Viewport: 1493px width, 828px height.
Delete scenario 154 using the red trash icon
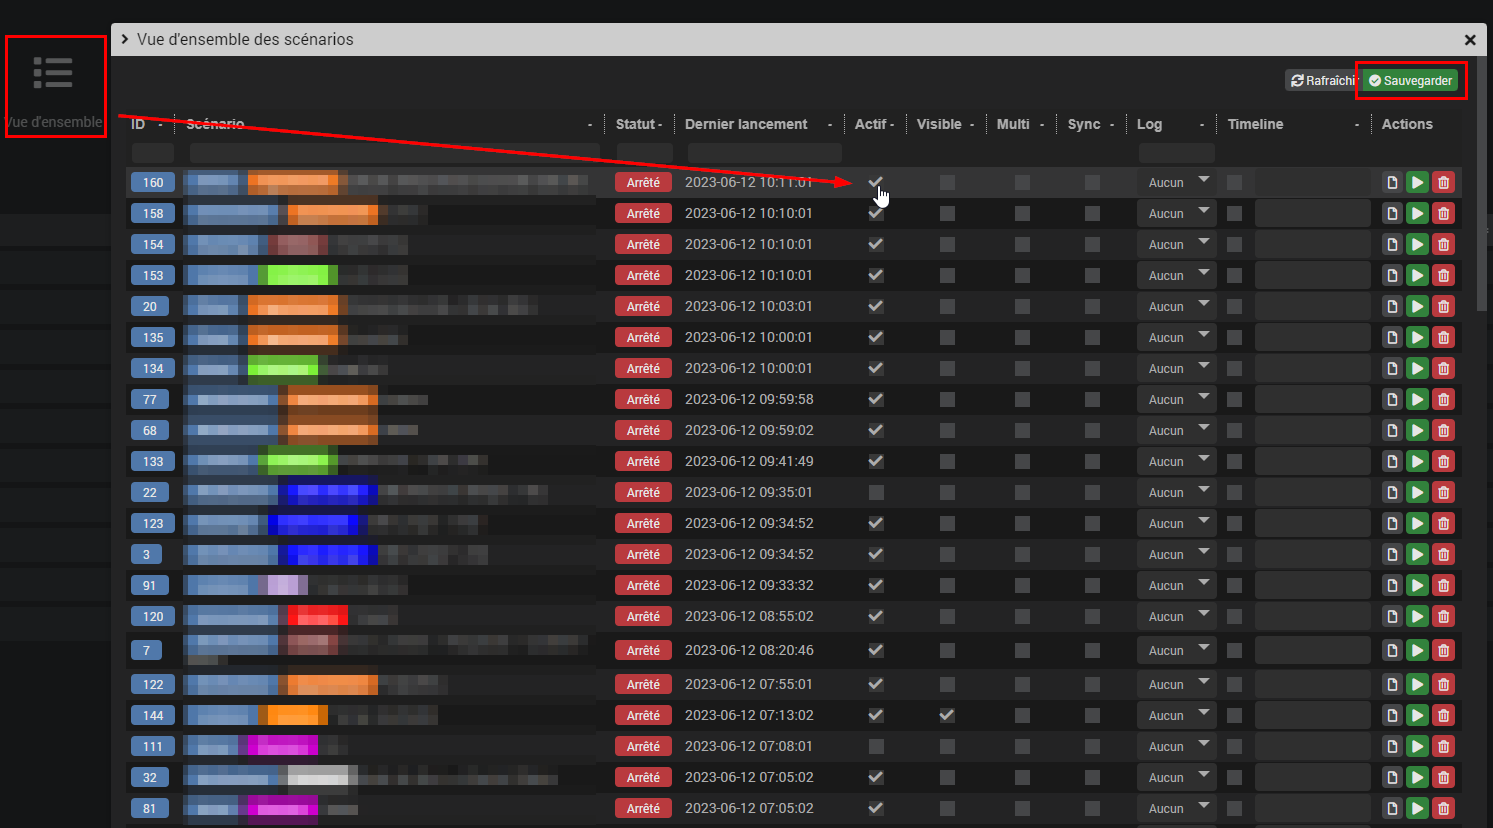(x=1443, y=244)
